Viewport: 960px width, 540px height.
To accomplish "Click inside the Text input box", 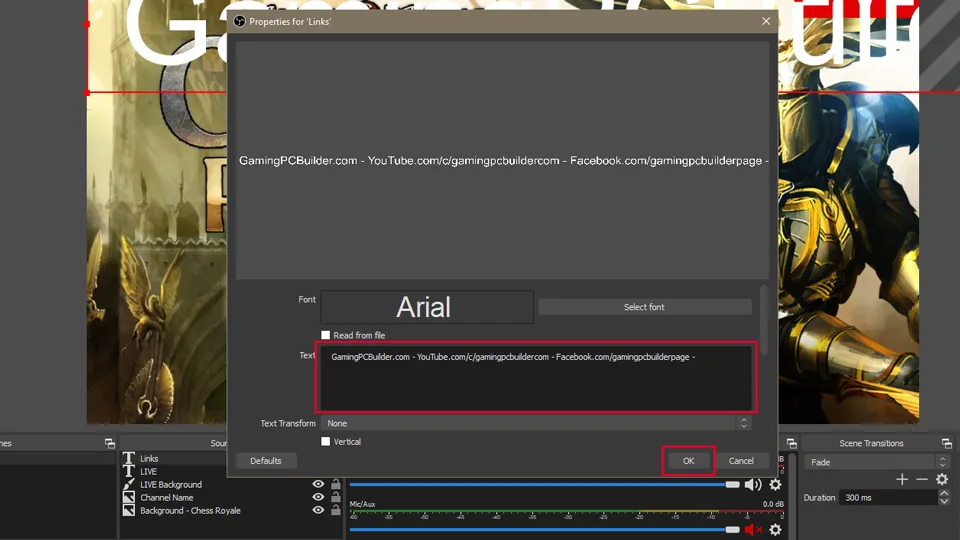I will tap(536, 377).
